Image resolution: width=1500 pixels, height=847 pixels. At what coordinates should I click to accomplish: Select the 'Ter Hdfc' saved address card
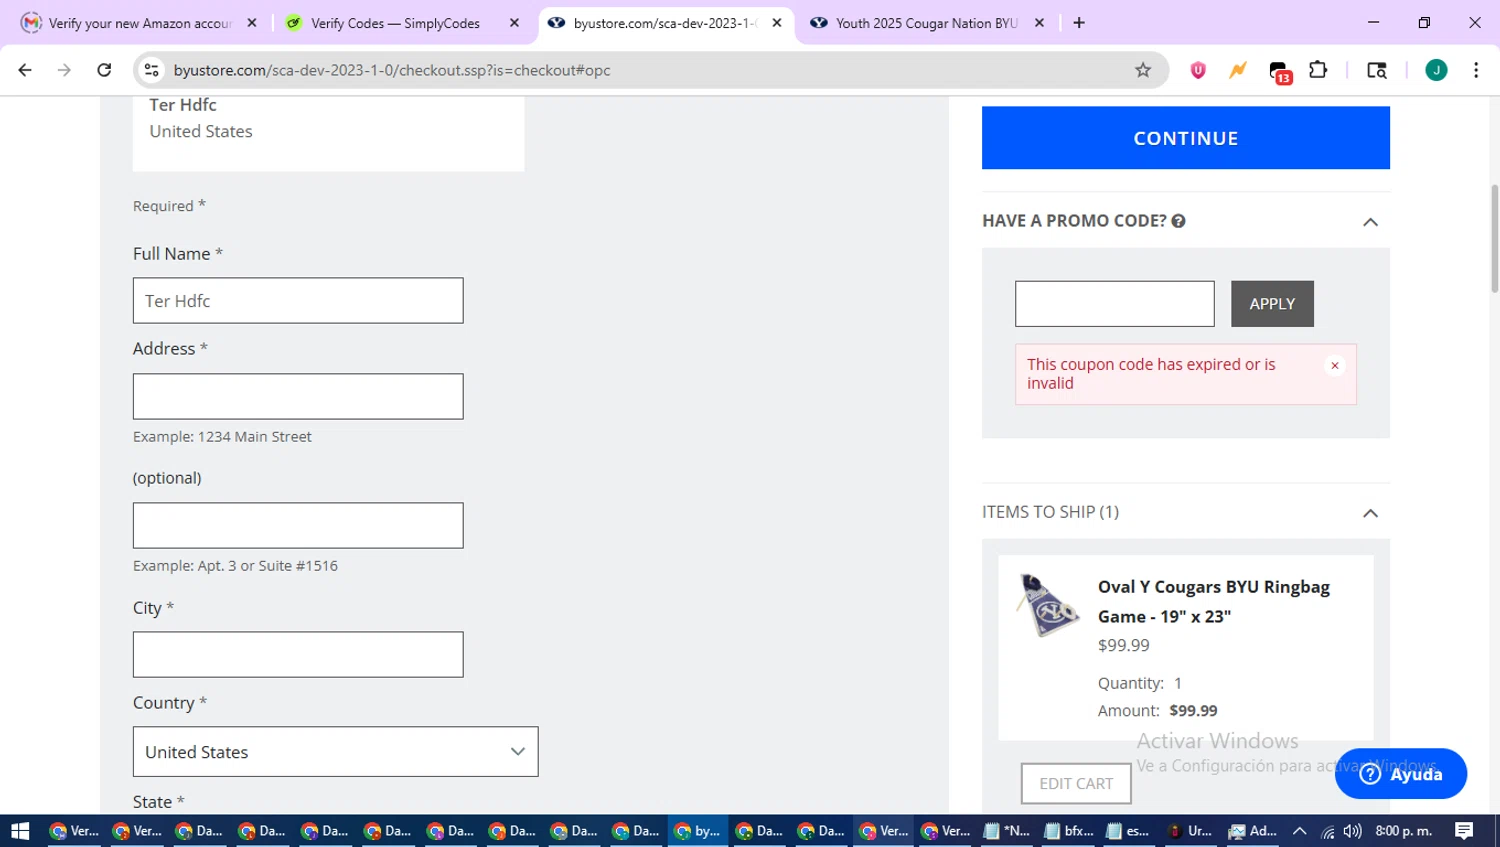(328, 133)
